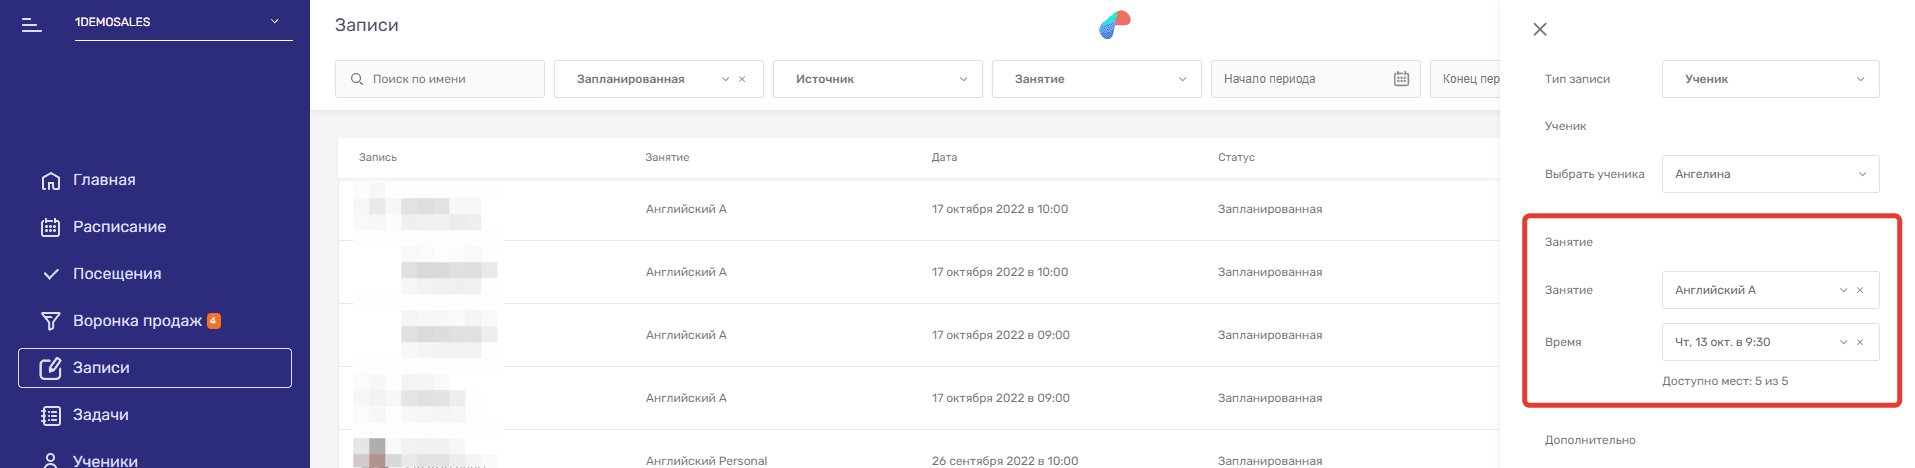Image resolution: width=1915 pixels, height=468 pixels.
Task: Click the Поиск по имени search field
Action: coord(450,79)
